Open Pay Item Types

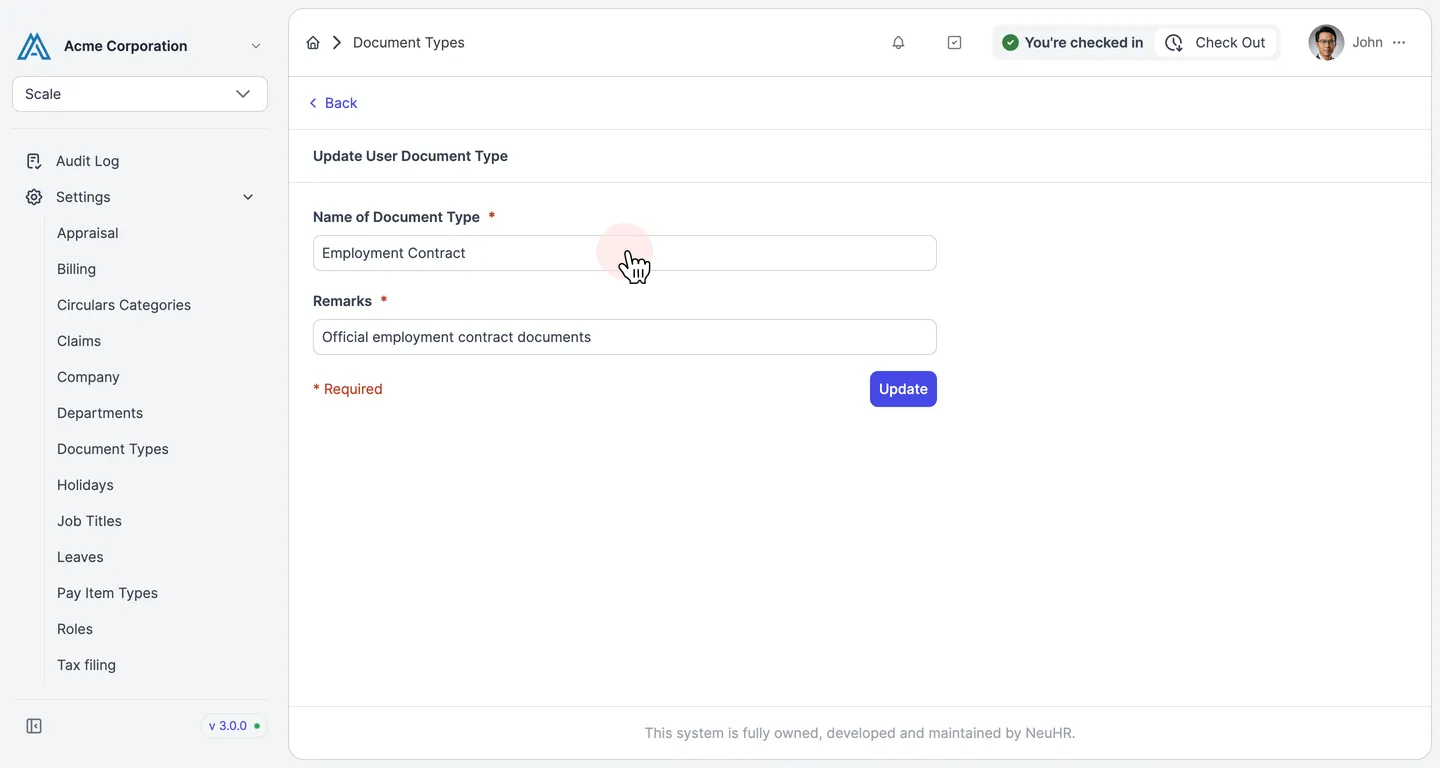pyautogui.click(x=107, y=593)
